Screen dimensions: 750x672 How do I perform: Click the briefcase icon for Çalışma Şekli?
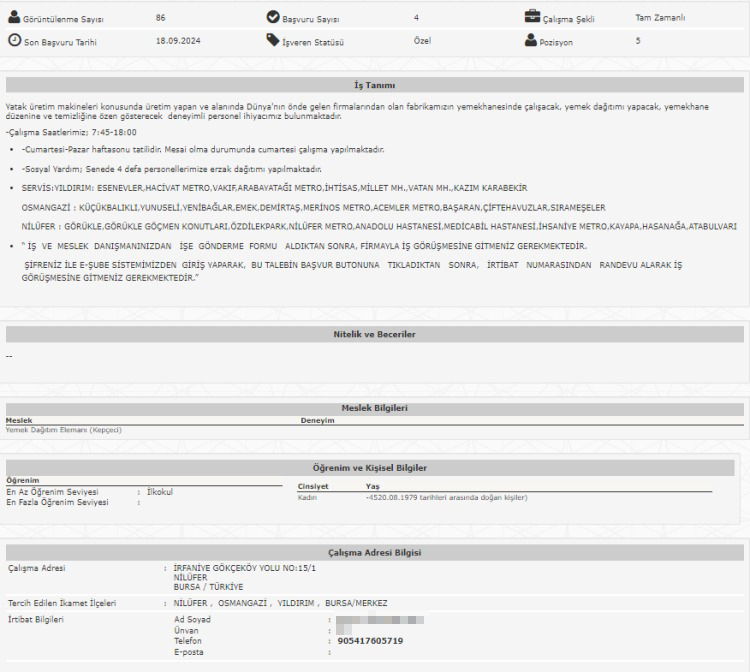[x=532, y=17]
